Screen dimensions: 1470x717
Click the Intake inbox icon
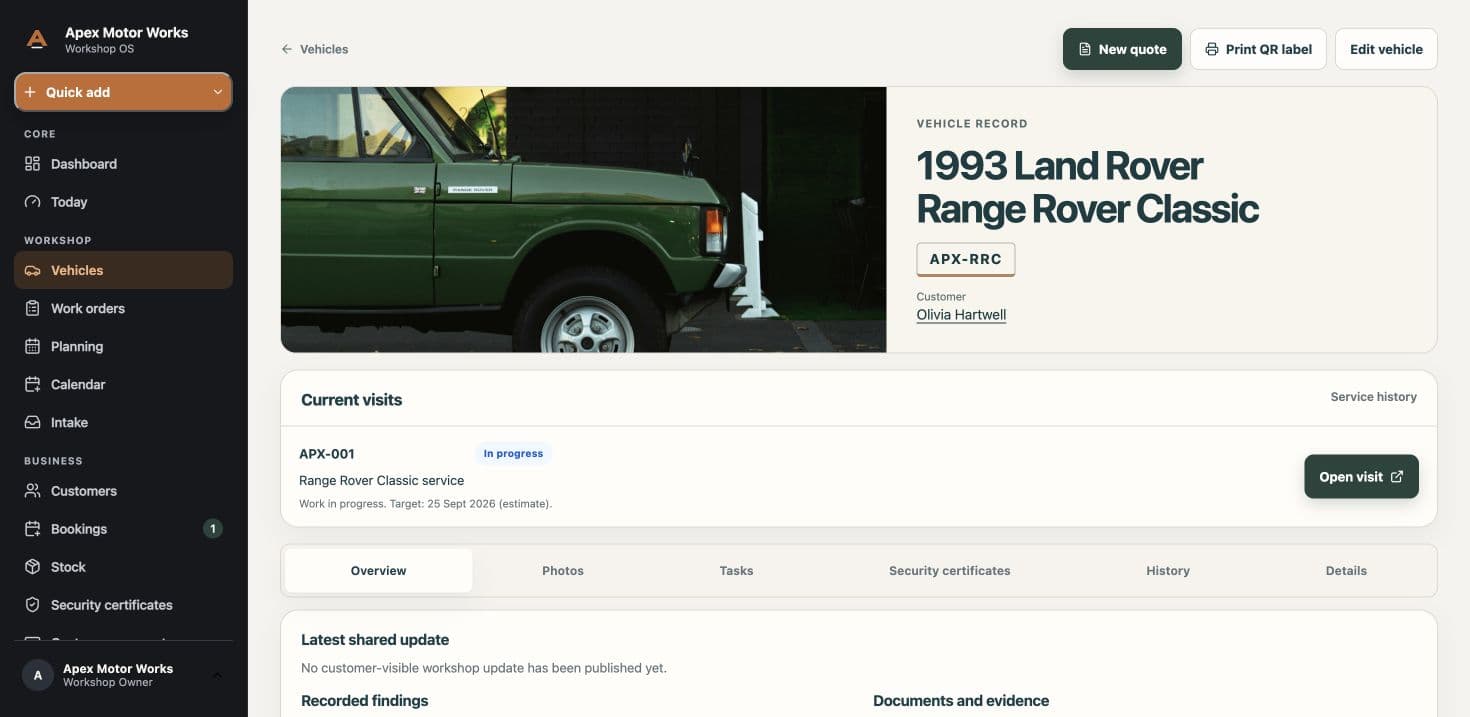(x=32, y=422)
